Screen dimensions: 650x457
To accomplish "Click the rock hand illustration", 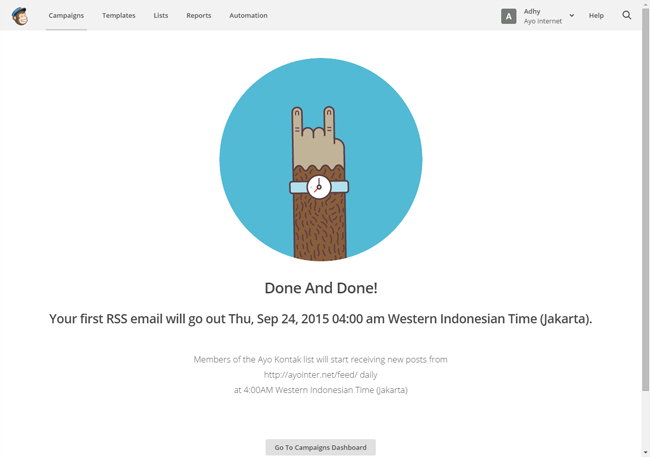I will coord(321,160).
